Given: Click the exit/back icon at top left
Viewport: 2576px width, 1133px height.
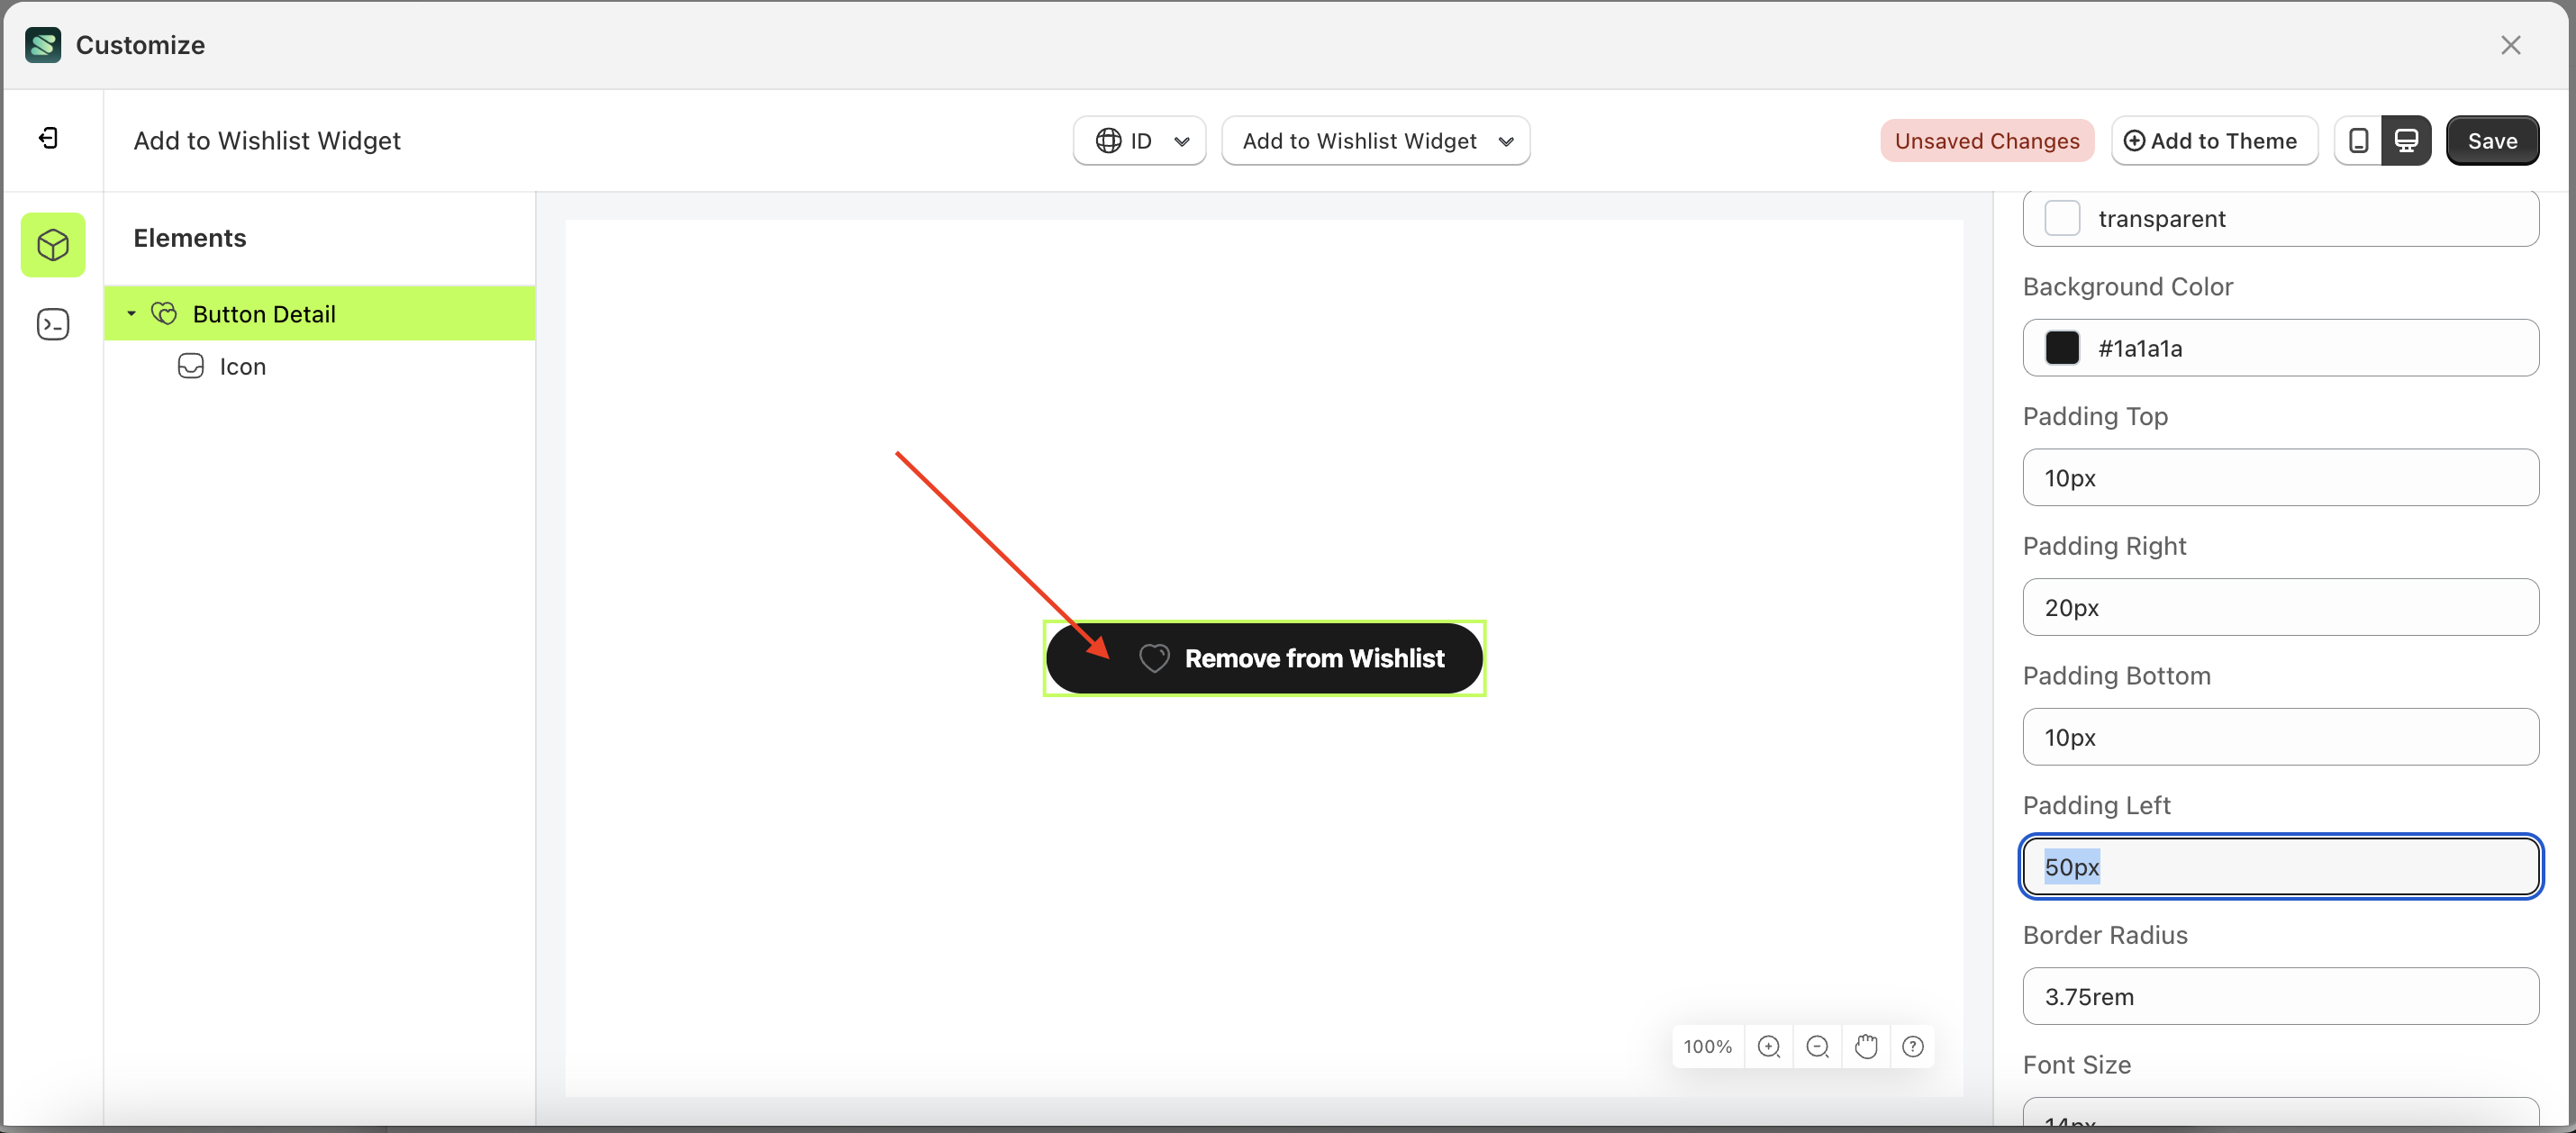Looking at the screenshot, I should 47,138.
